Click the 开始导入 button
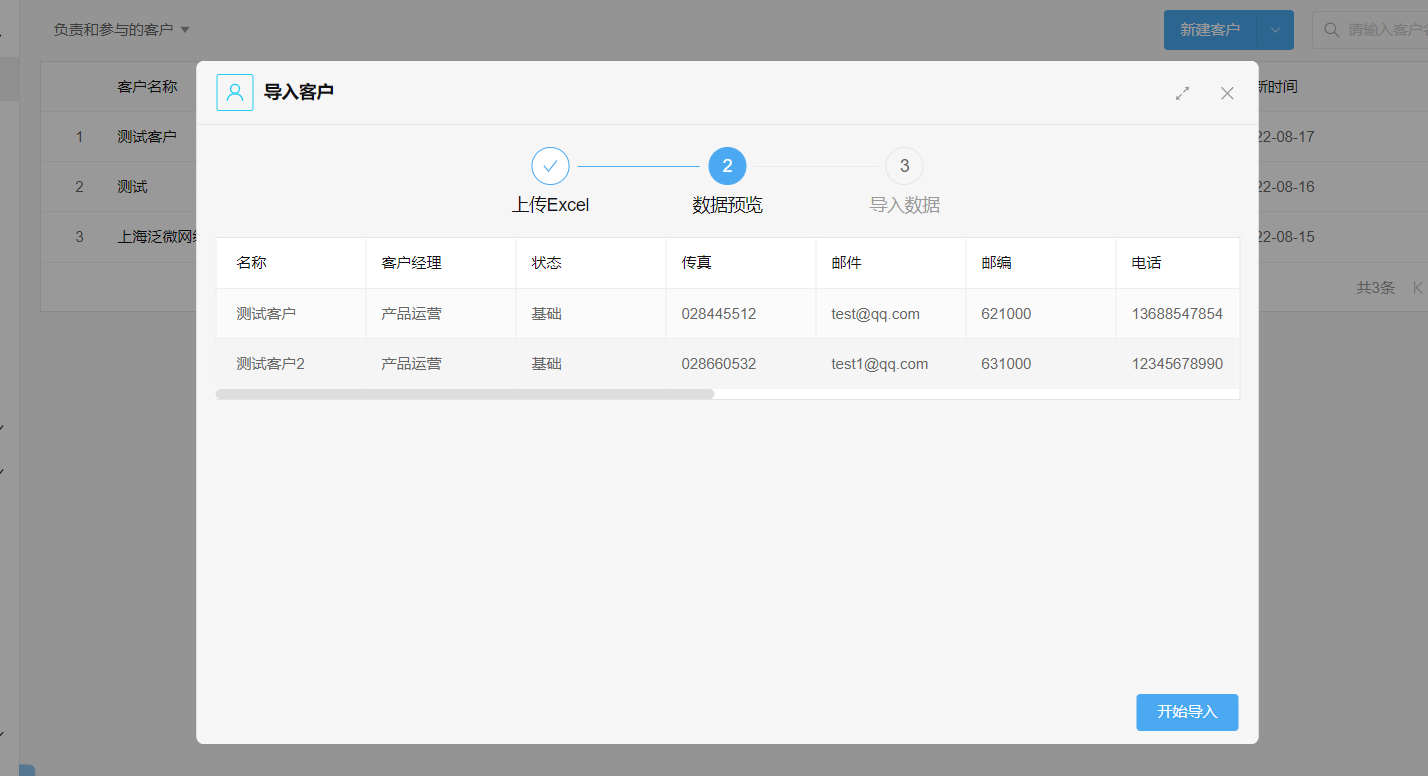Viewport: 1428px width, 776px height. click(x=1187, y=712)
